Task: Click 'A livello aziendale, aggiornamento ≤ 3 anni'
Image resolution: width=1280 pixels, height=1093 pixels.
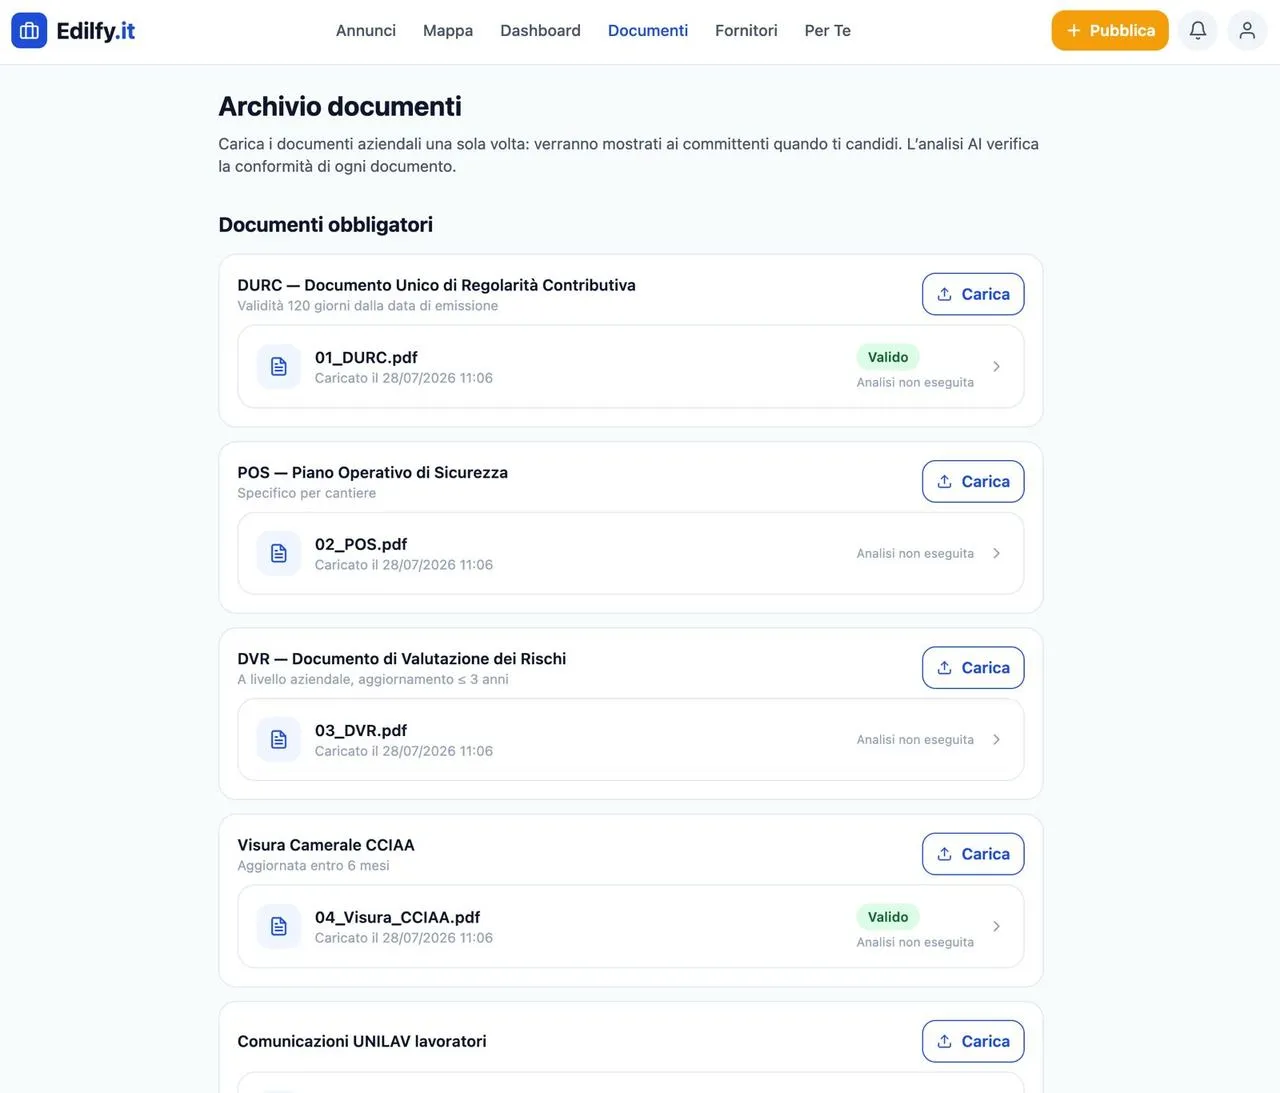Action: tap(373, 679)
